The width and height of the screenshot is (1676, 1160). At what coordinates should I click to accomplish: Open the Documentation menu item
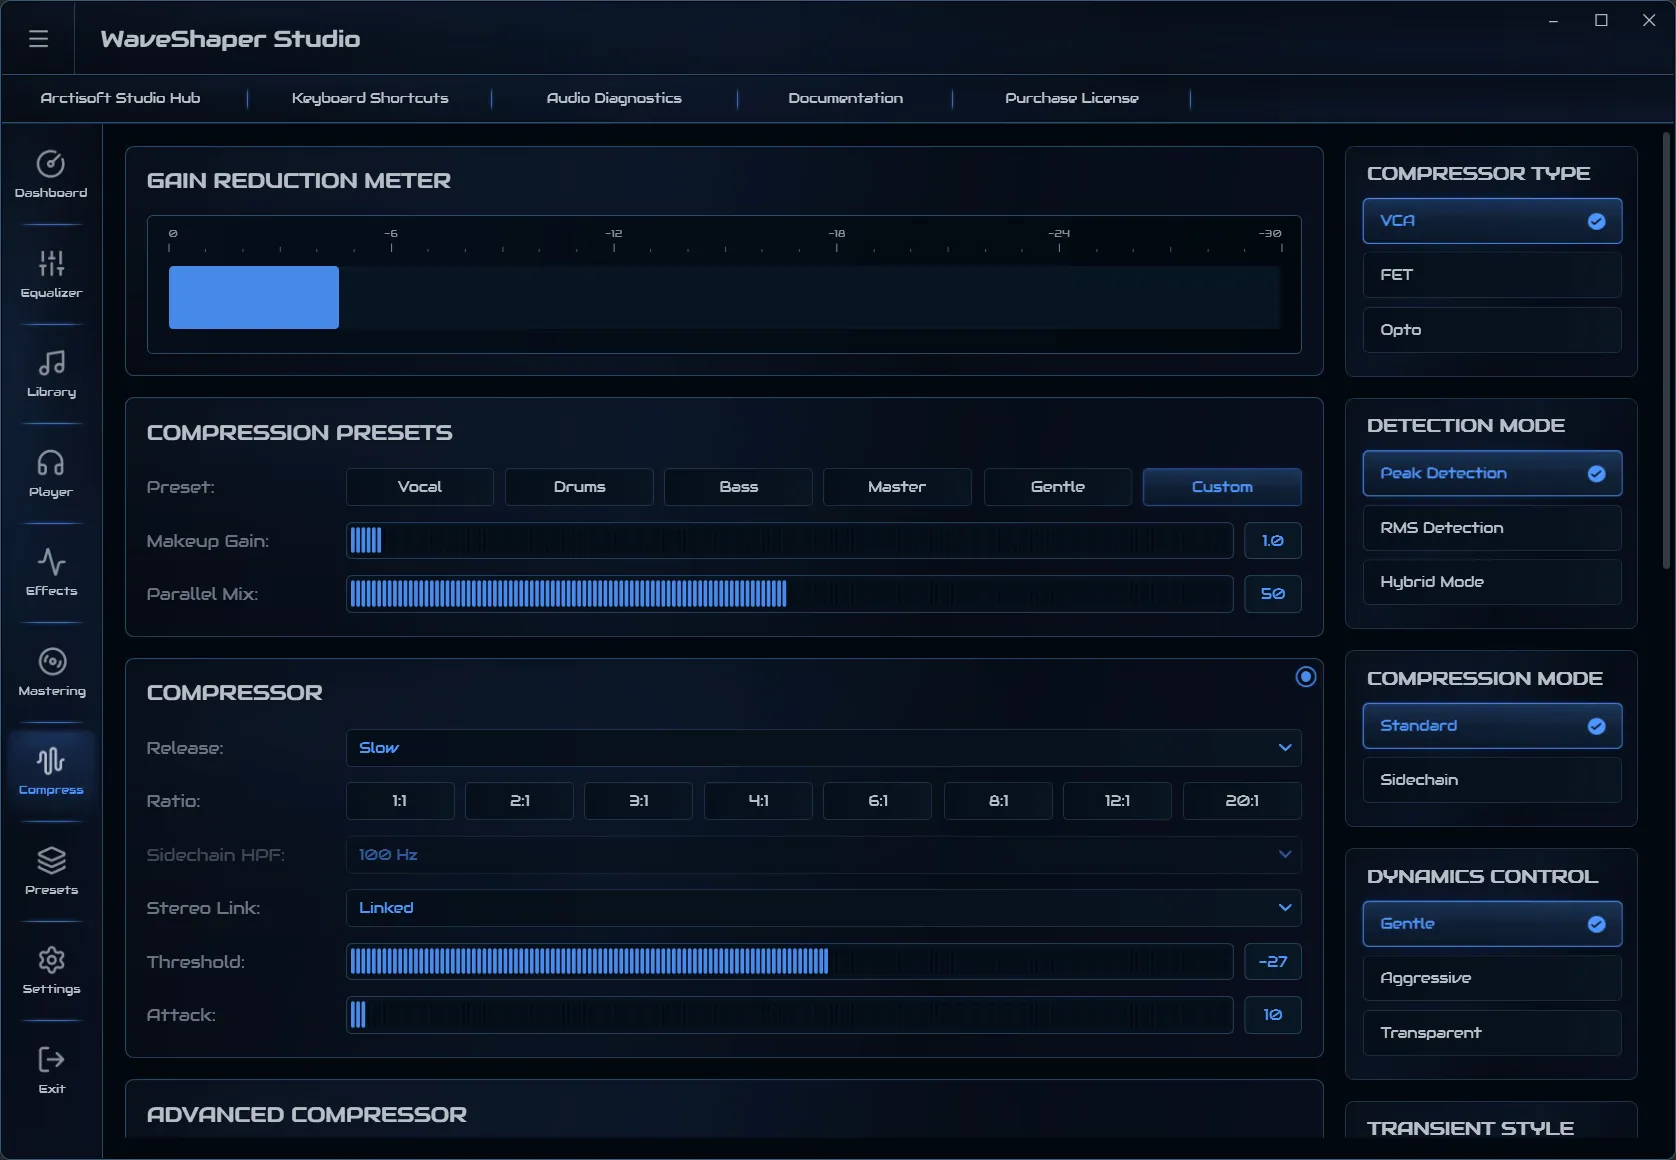pyautogui.click(x=845, y=98)
